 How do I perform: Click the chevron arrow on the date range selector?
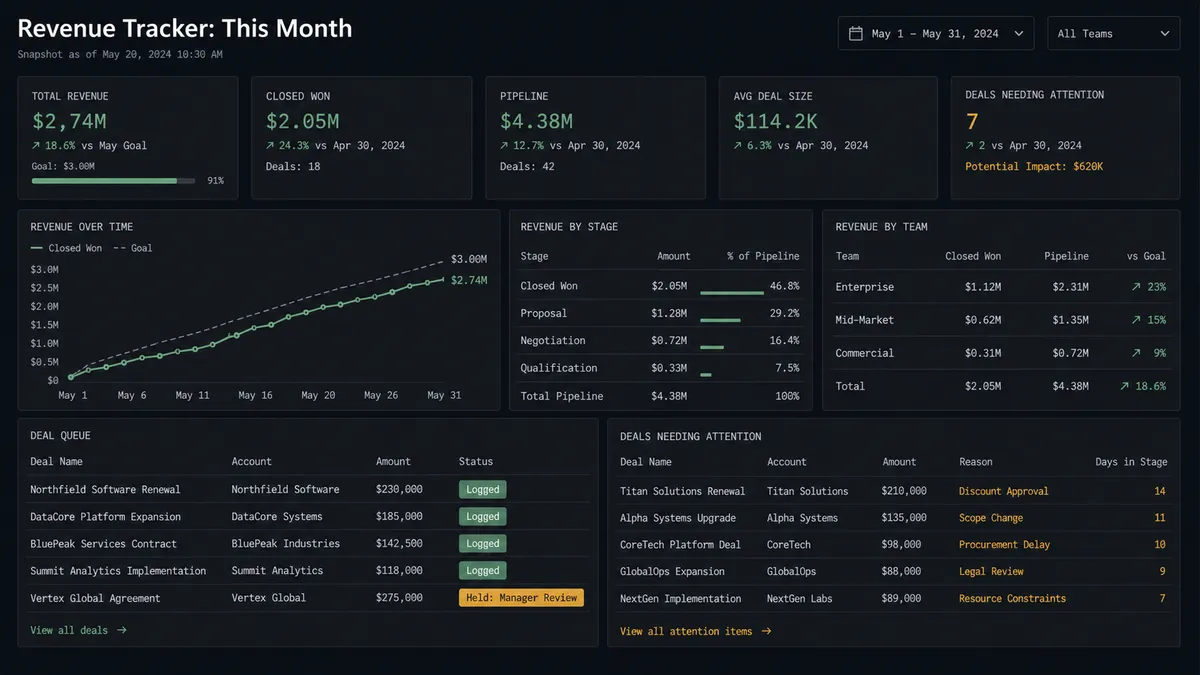click(x=1018, y=33)
